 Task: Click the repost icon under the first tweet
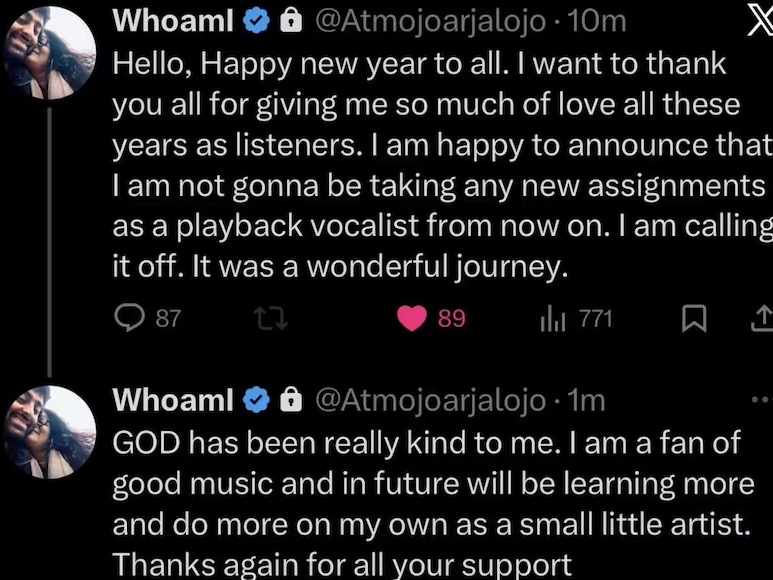pyautogui.click(x=270, y=319)
